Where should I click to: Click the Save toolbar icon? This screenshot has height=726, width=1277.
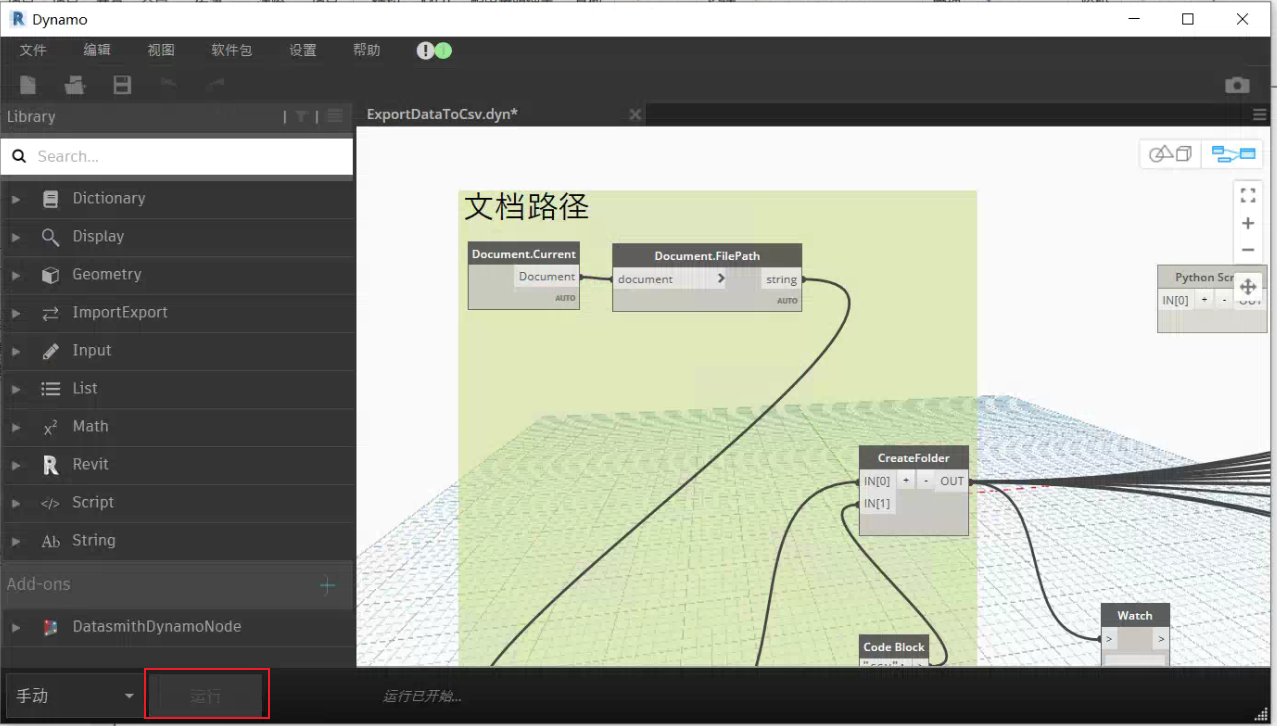[x=122, y=85]
